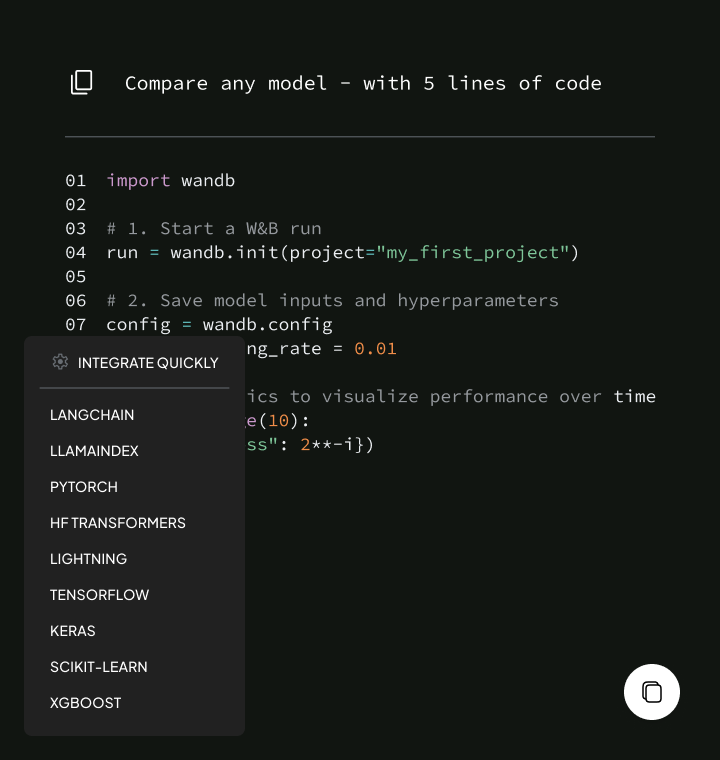Image resolution: width=720 pixels, height=760 pixels.
Task: Click the 'Compare any model' title text
Action: pyautogui.click(x=363, y=83)
